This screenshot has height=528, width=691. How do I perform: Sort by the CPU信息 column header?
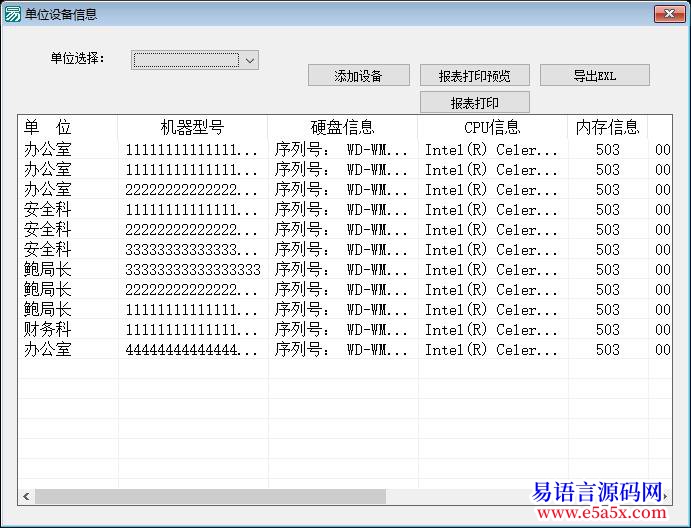tap(492, 127)
